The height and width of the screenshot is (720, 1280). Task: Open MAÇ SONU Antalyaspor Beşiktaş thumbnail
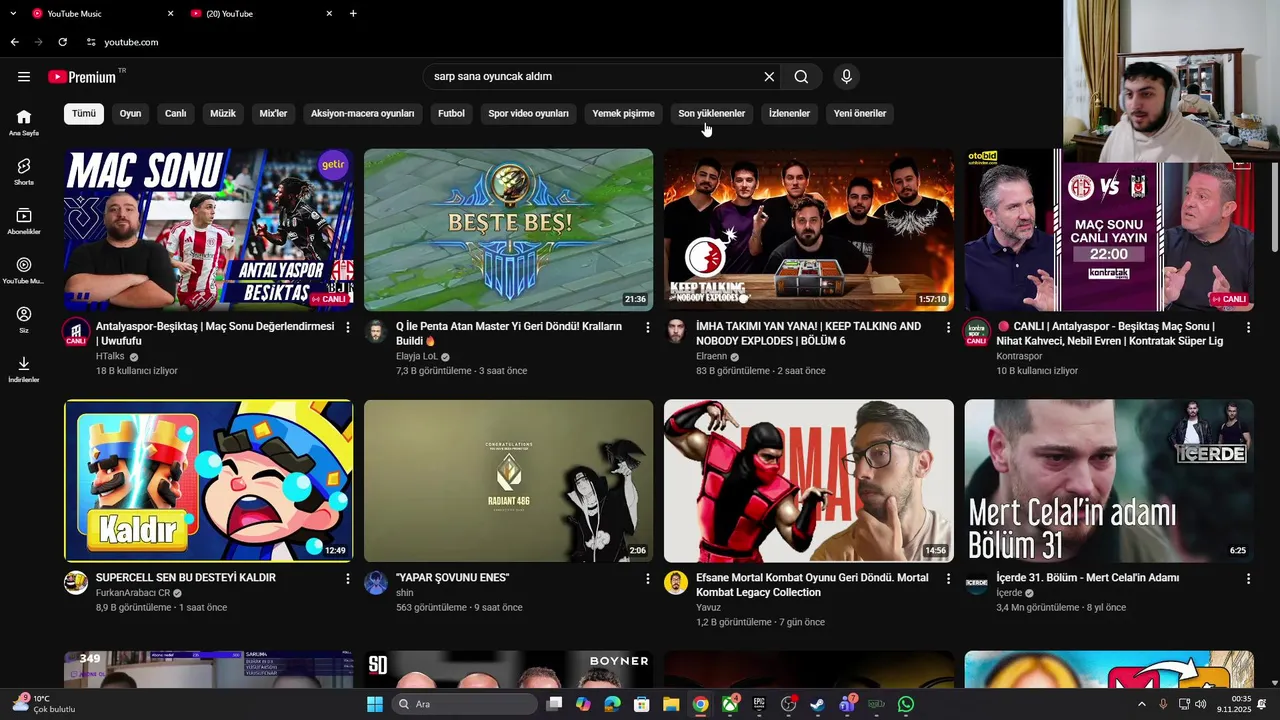click(208, 230)
